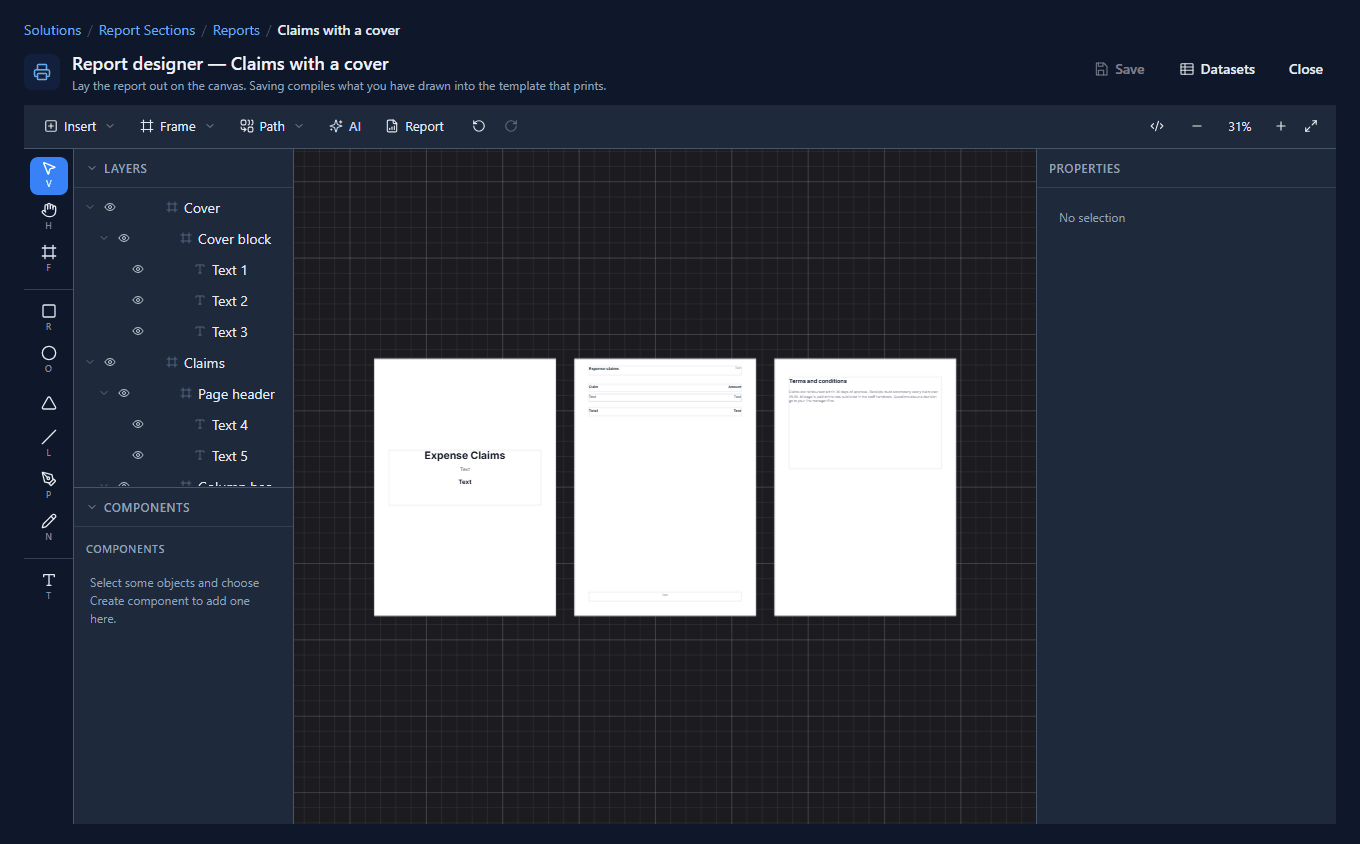Screen dimensions: 1360x844
Task: Hide the Text 5 layer
Action: coord(138,456)
